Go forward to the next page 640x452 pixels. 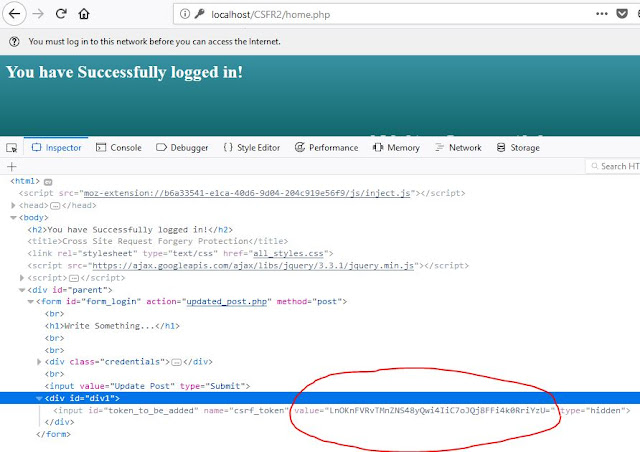click(x=38, y=14)
